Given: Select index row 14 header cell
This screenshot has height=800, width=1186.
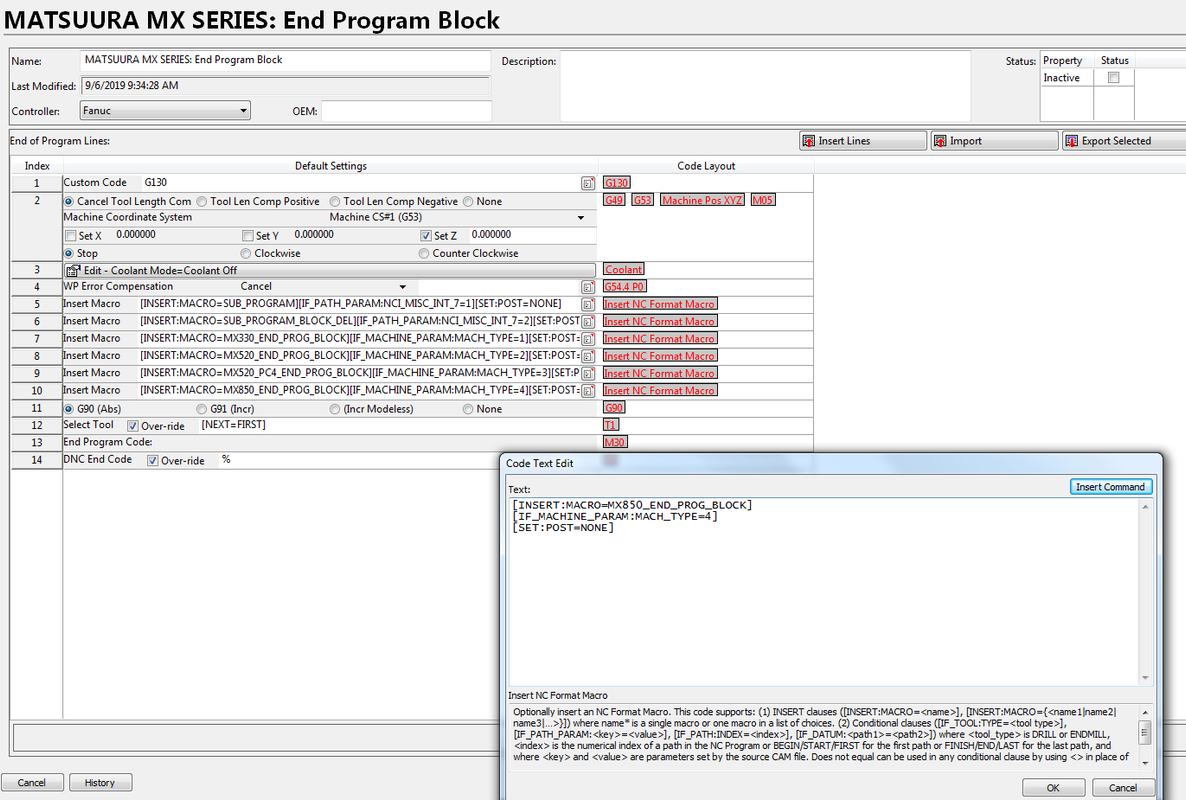Looking at the screenshot, I should pos(36,460).
